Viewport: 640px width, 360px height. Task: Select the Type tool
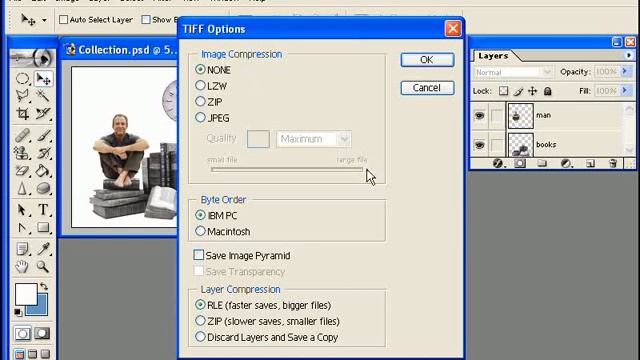(43, 210)
